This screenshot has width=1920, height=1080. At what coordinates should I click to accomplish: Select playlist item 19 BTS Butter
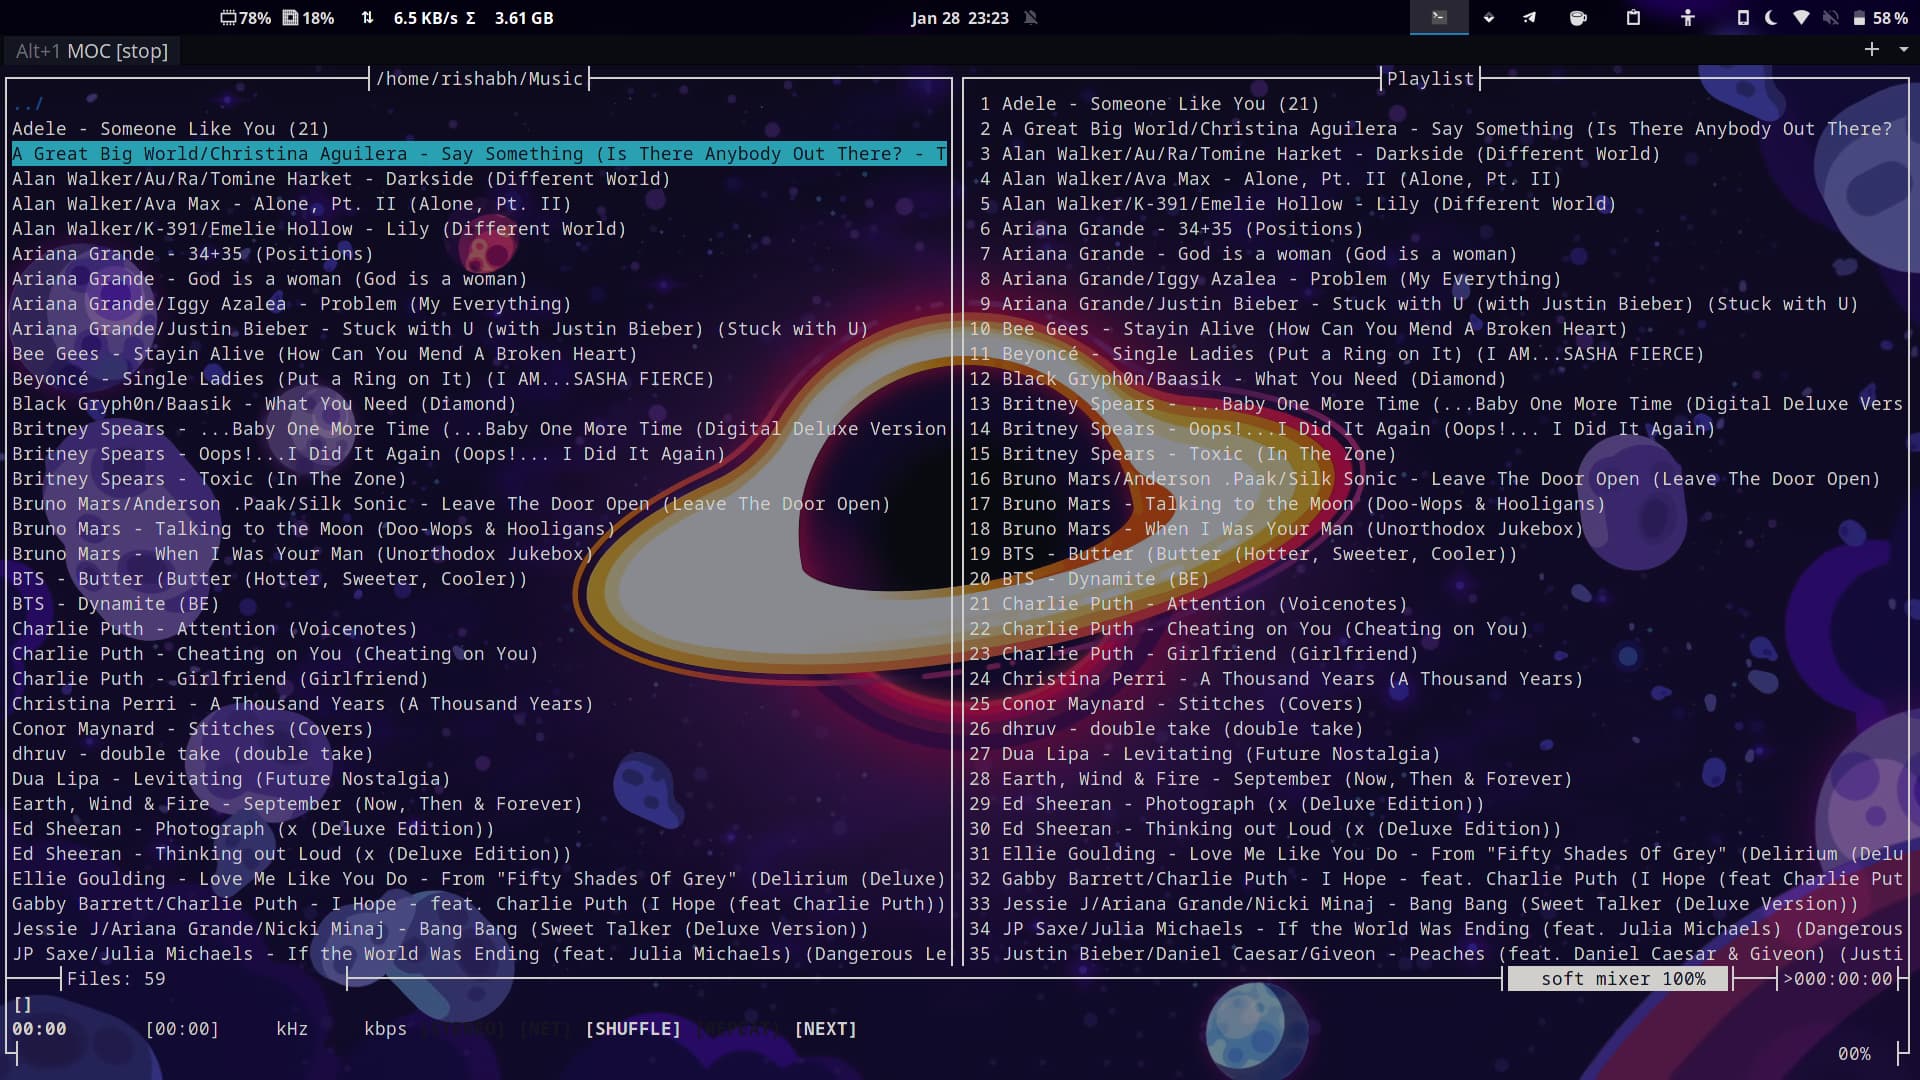pyautogui.click(x=1243, y=554)
